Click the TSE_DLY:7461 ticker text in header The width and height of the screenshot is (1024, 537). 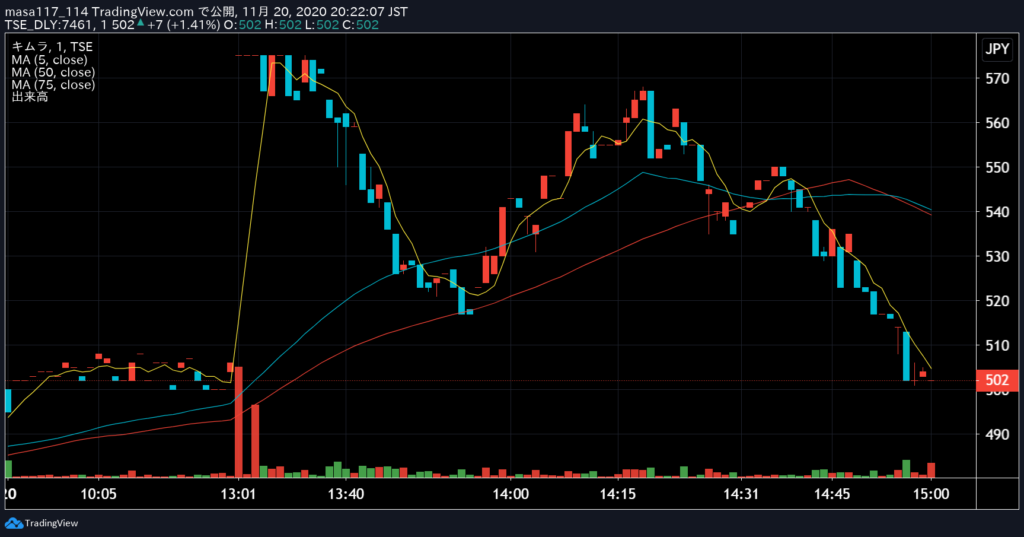coord(49,25)
